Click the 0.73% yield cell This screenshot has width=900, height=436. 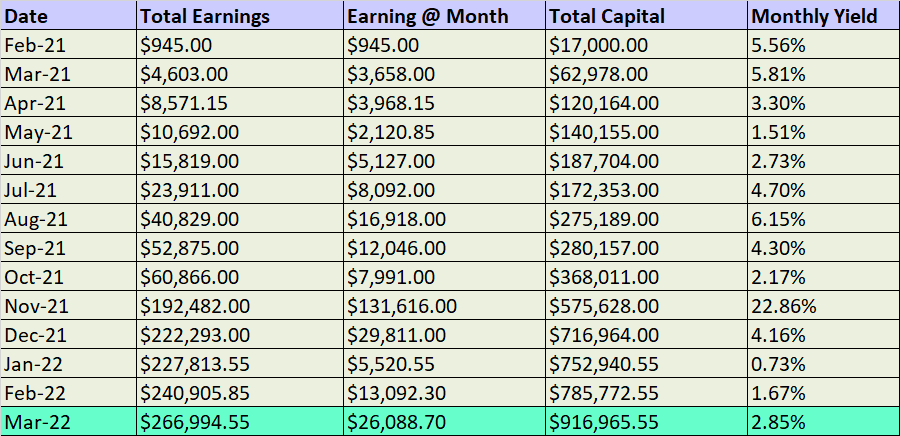point(822,363)
